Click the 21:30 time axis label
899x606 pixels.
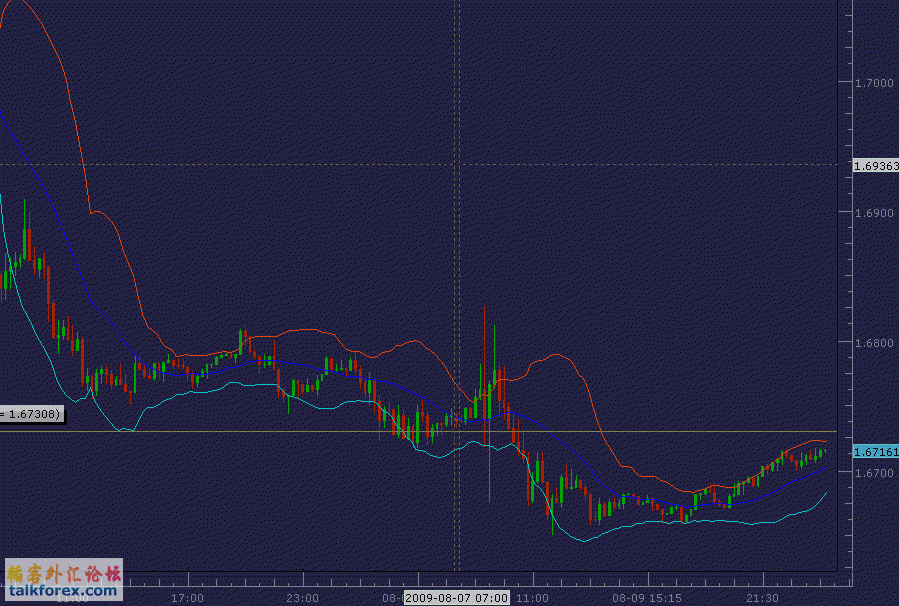pos(763,598)
